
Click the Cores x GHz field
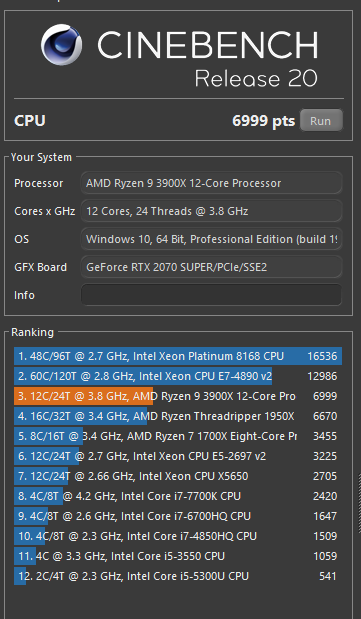pos(211,211)
